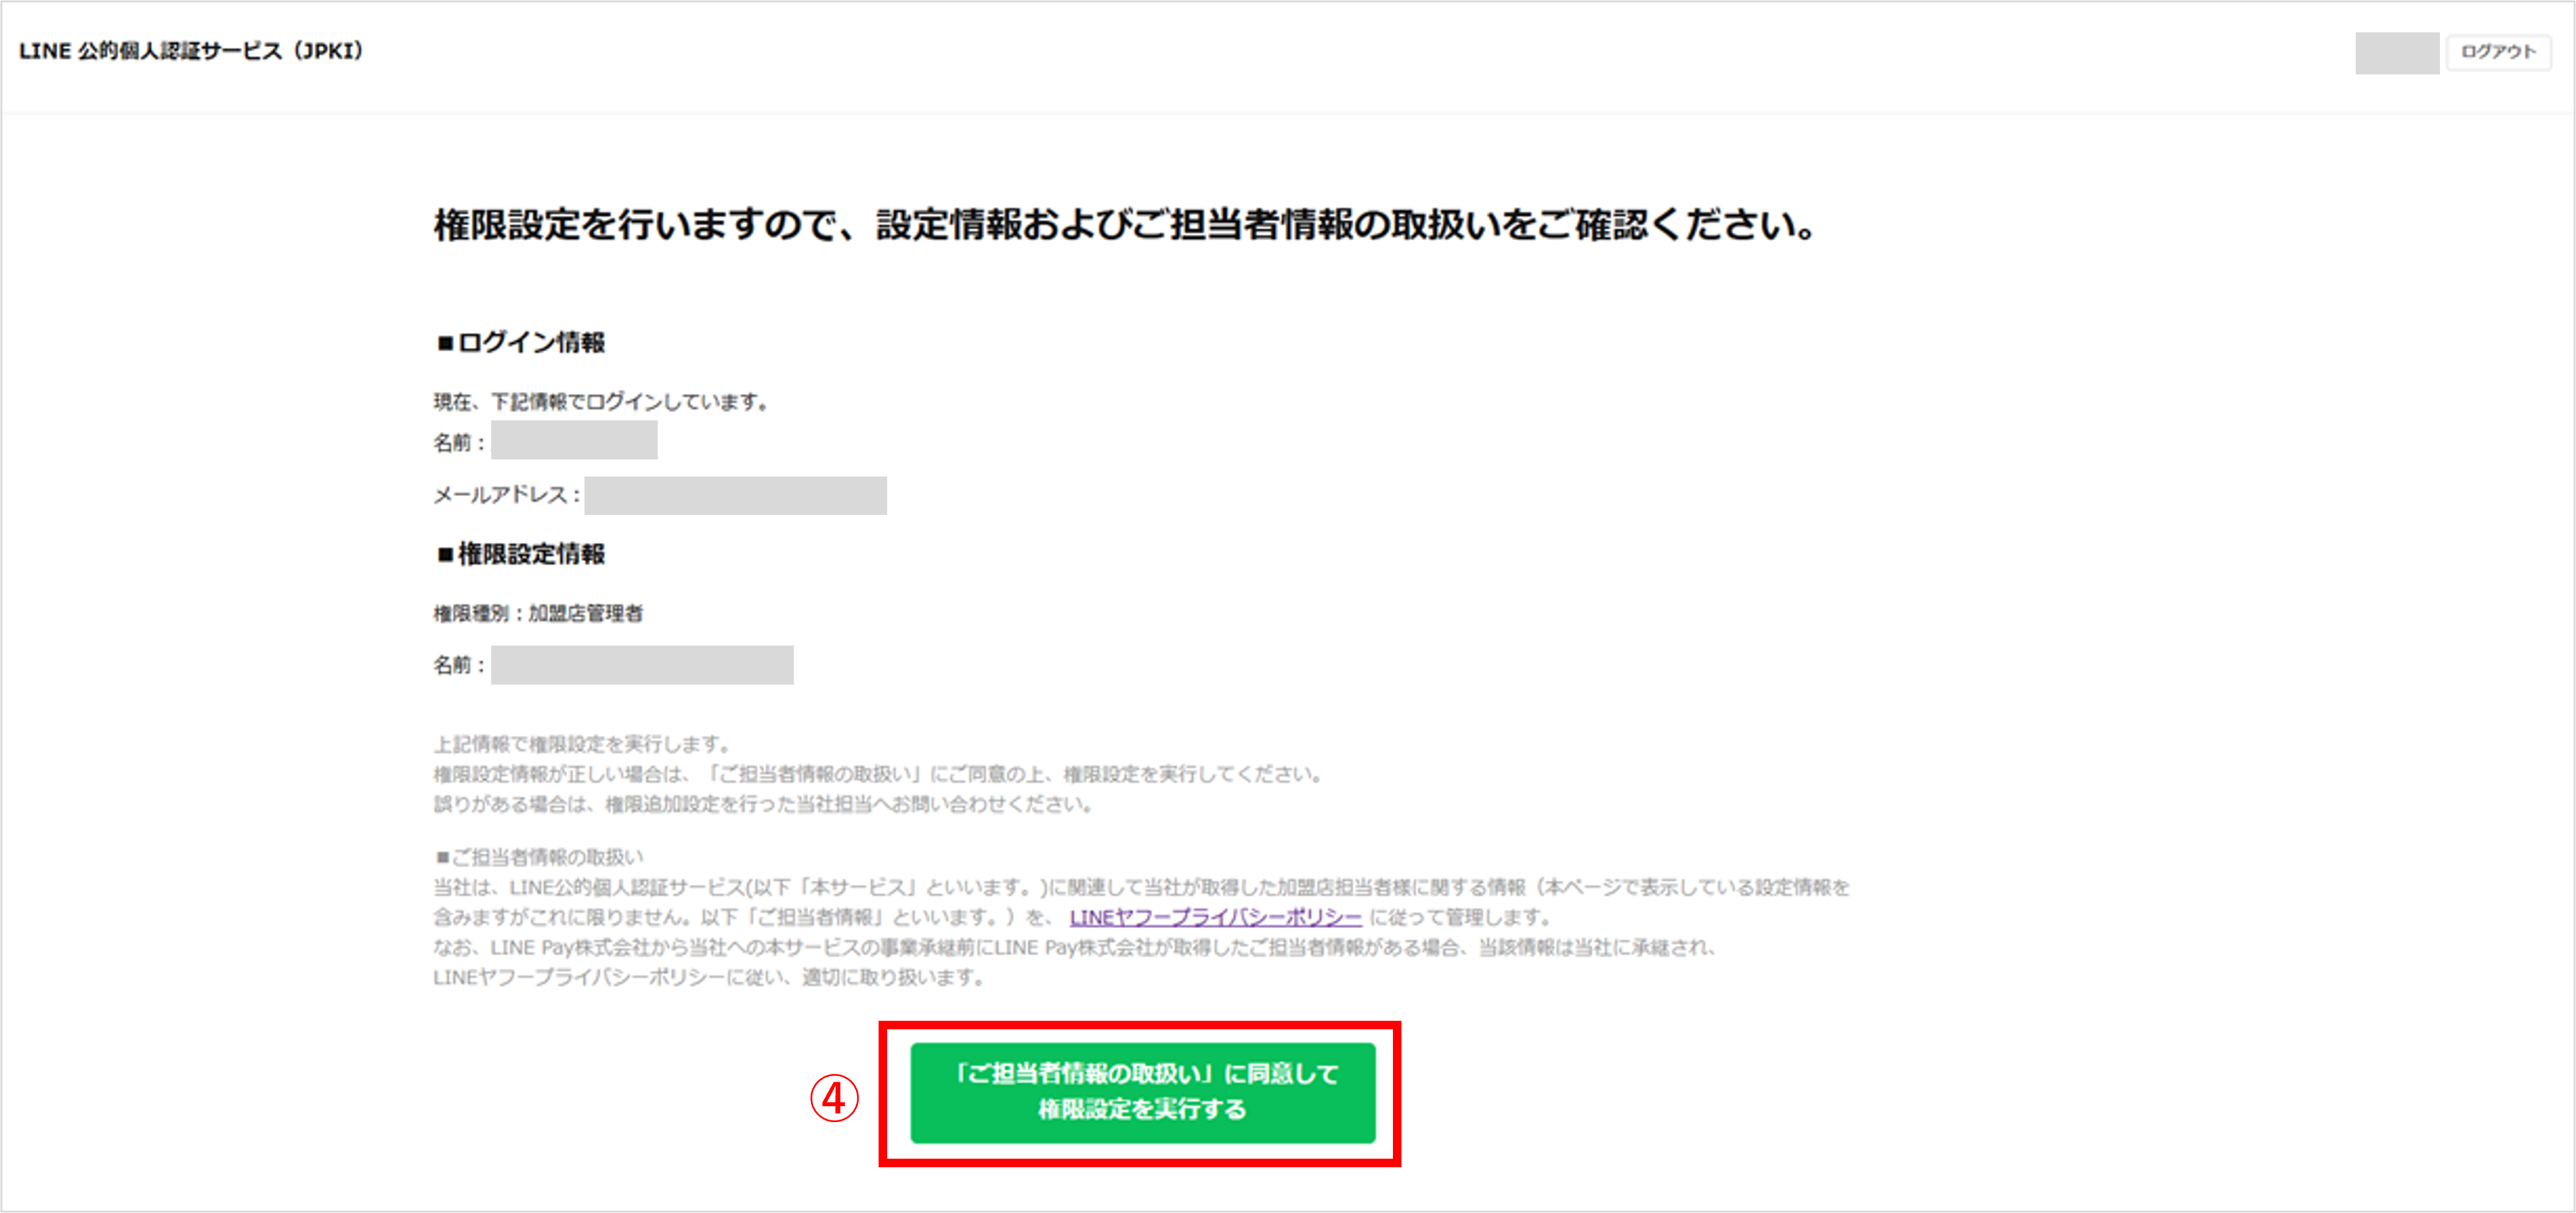Viewport: 2576px width, 1213px height.
Task: Click the green 権限設定を実行する agreement button
Action: click(x=1142, y=1092)
